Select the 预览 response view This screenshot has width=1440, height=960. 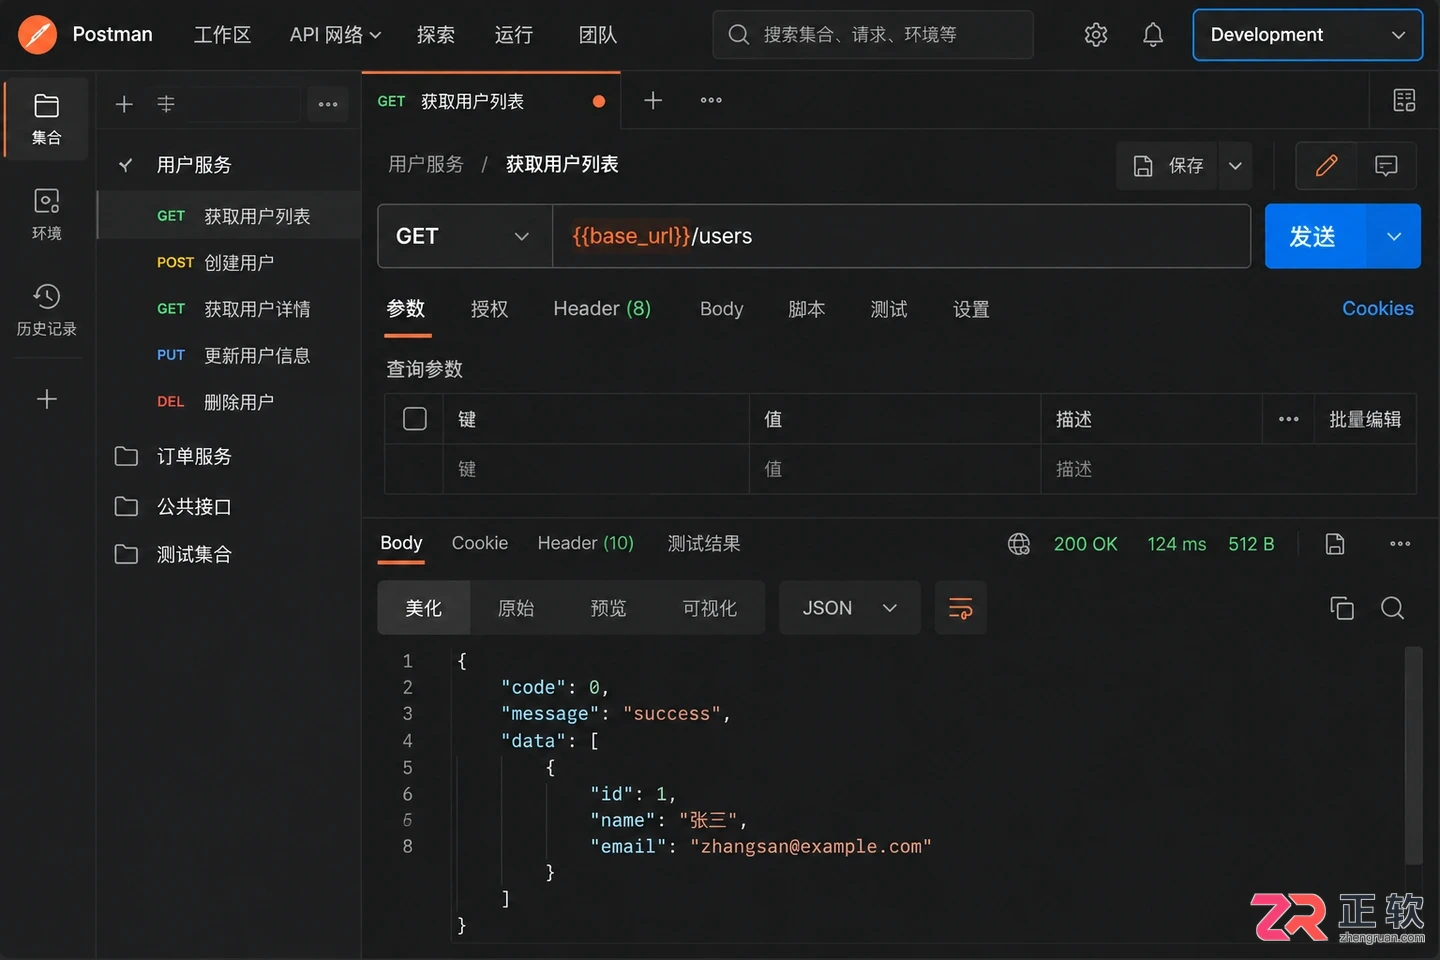coord(608,608)
